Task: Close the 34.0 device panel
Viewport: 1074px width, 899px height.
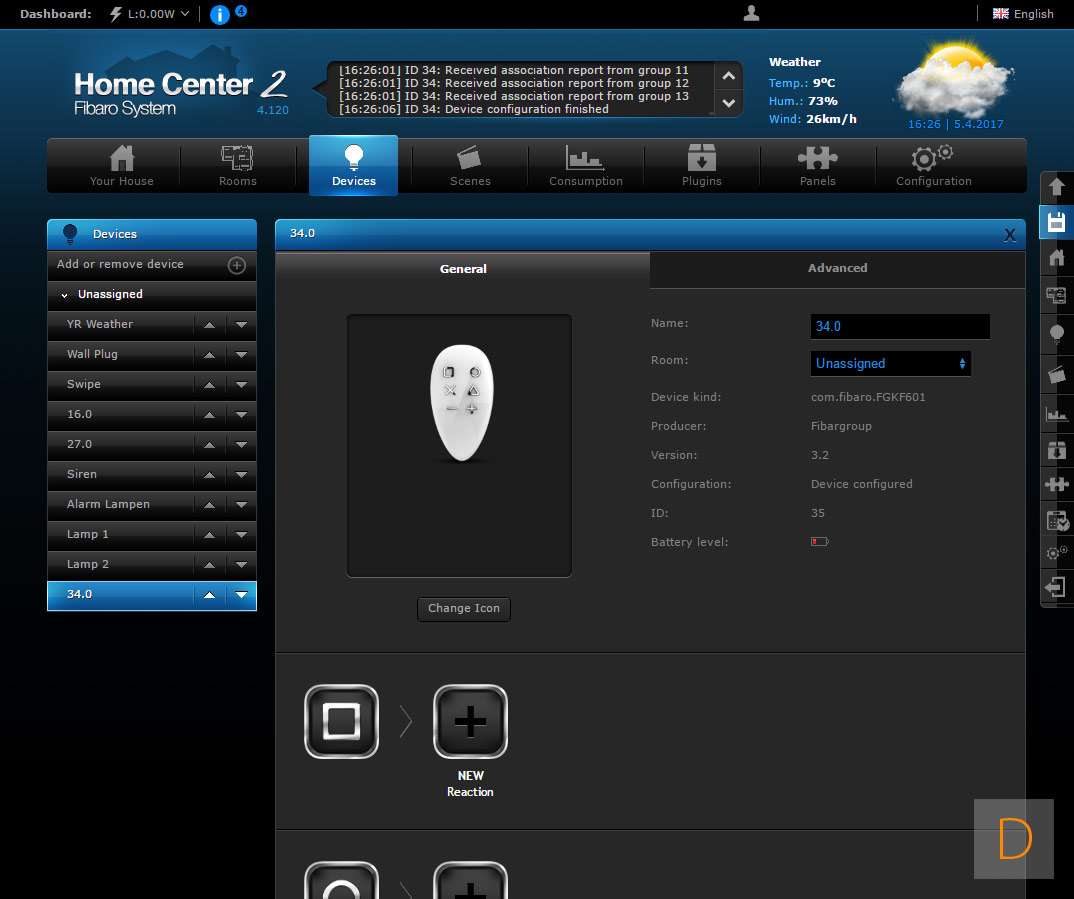Action: coord(1009,235)
